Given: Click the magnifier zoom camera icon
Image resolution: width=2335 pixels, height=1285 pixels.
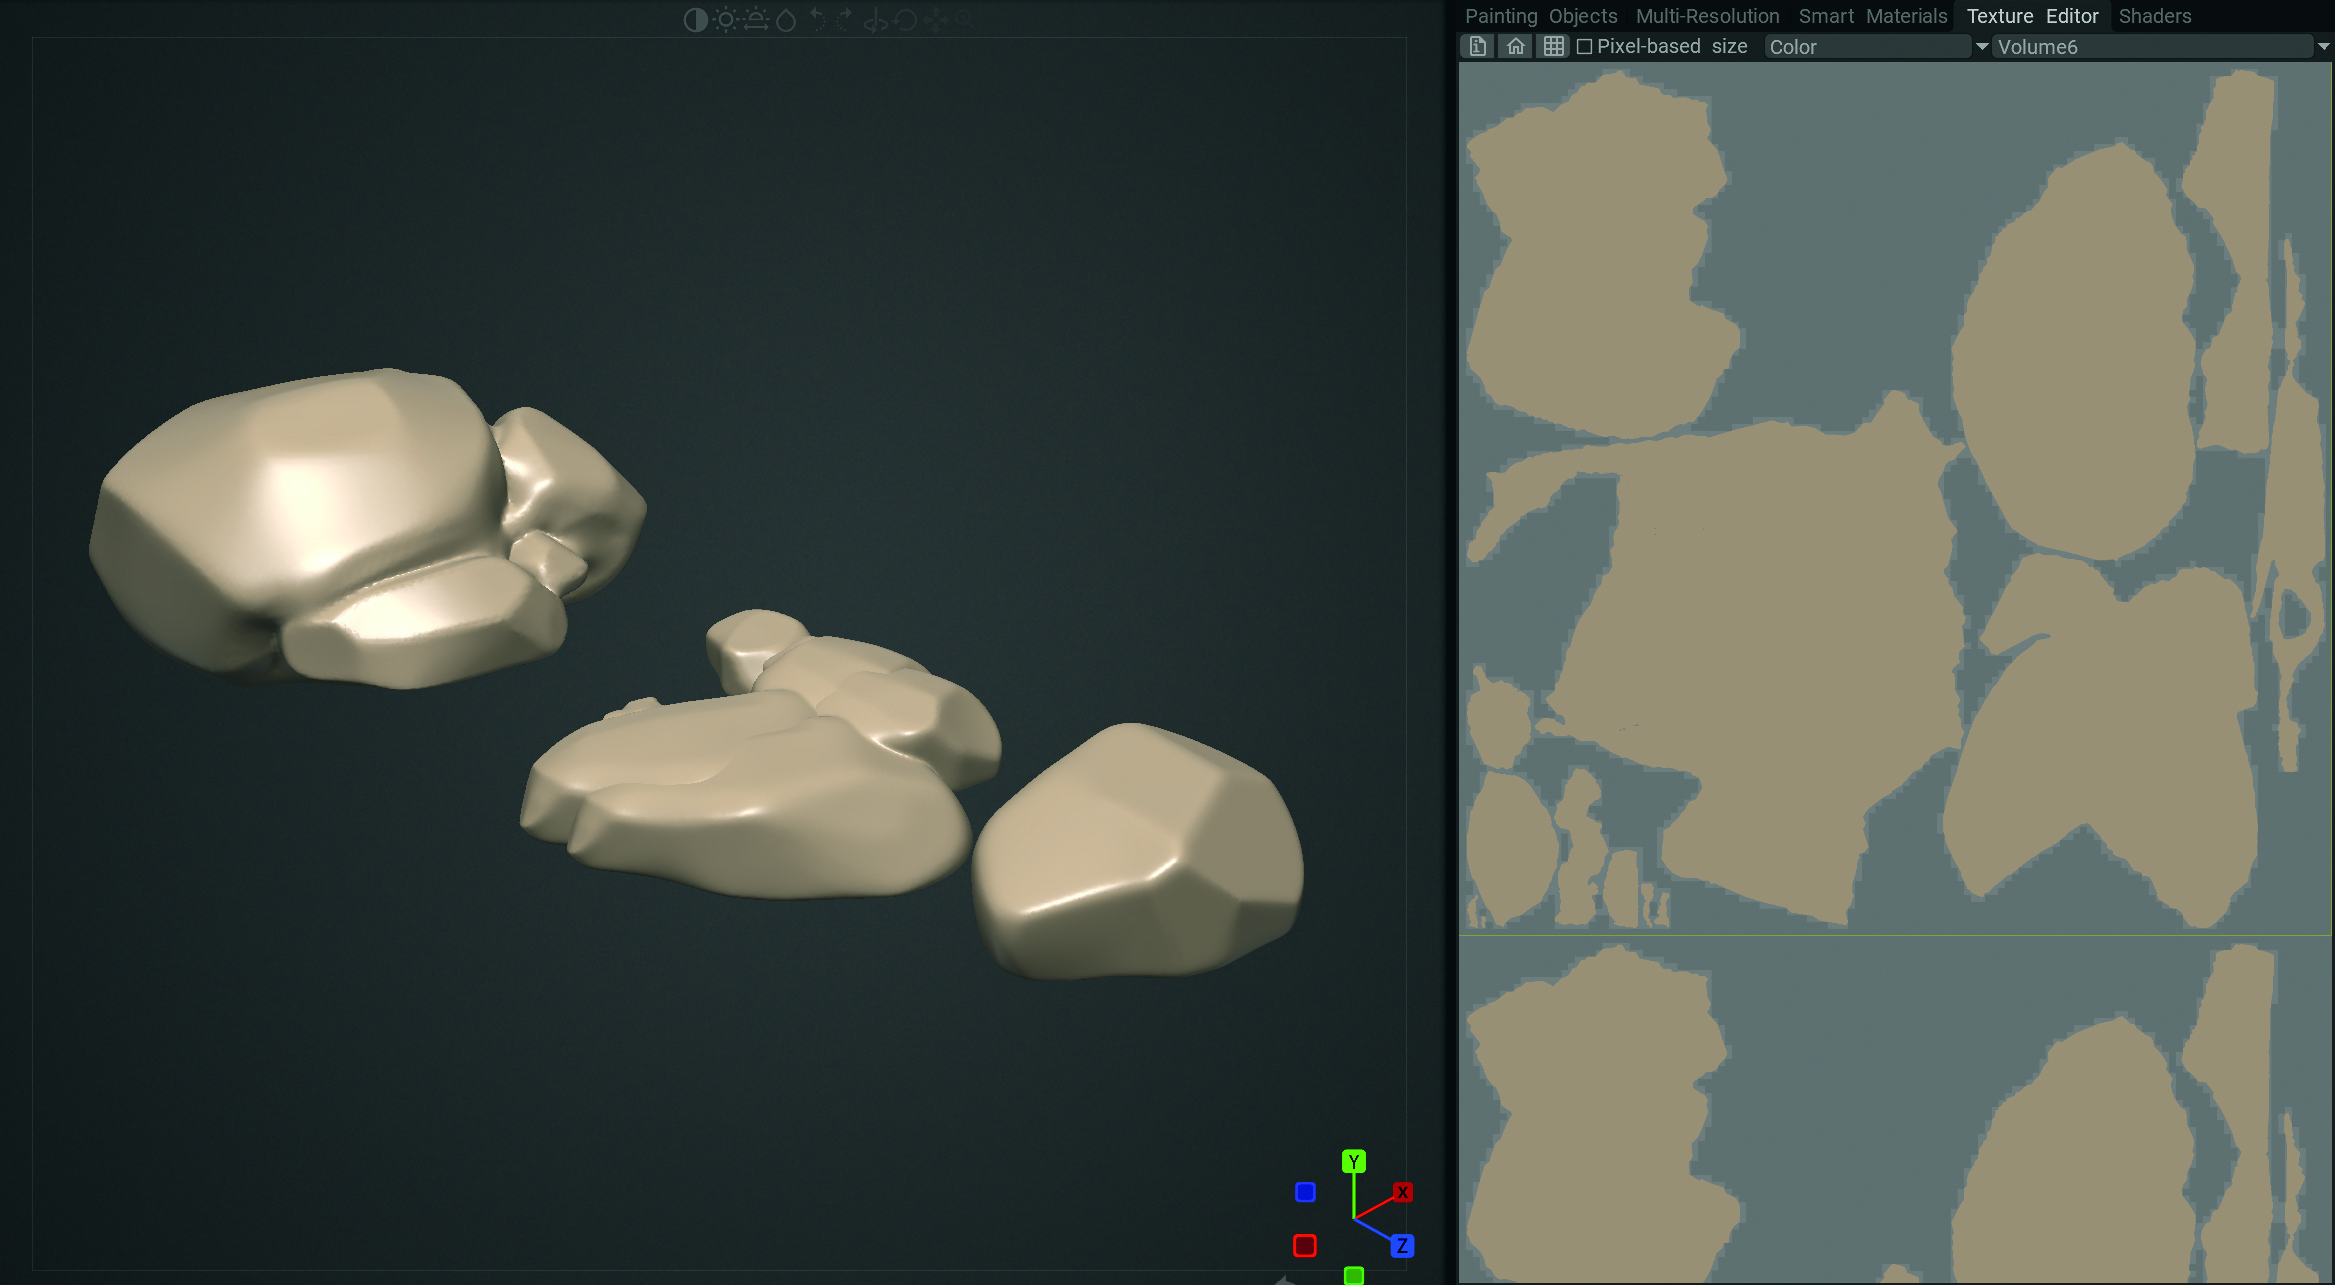Looking at the screenshot, I should pos(964,20).
